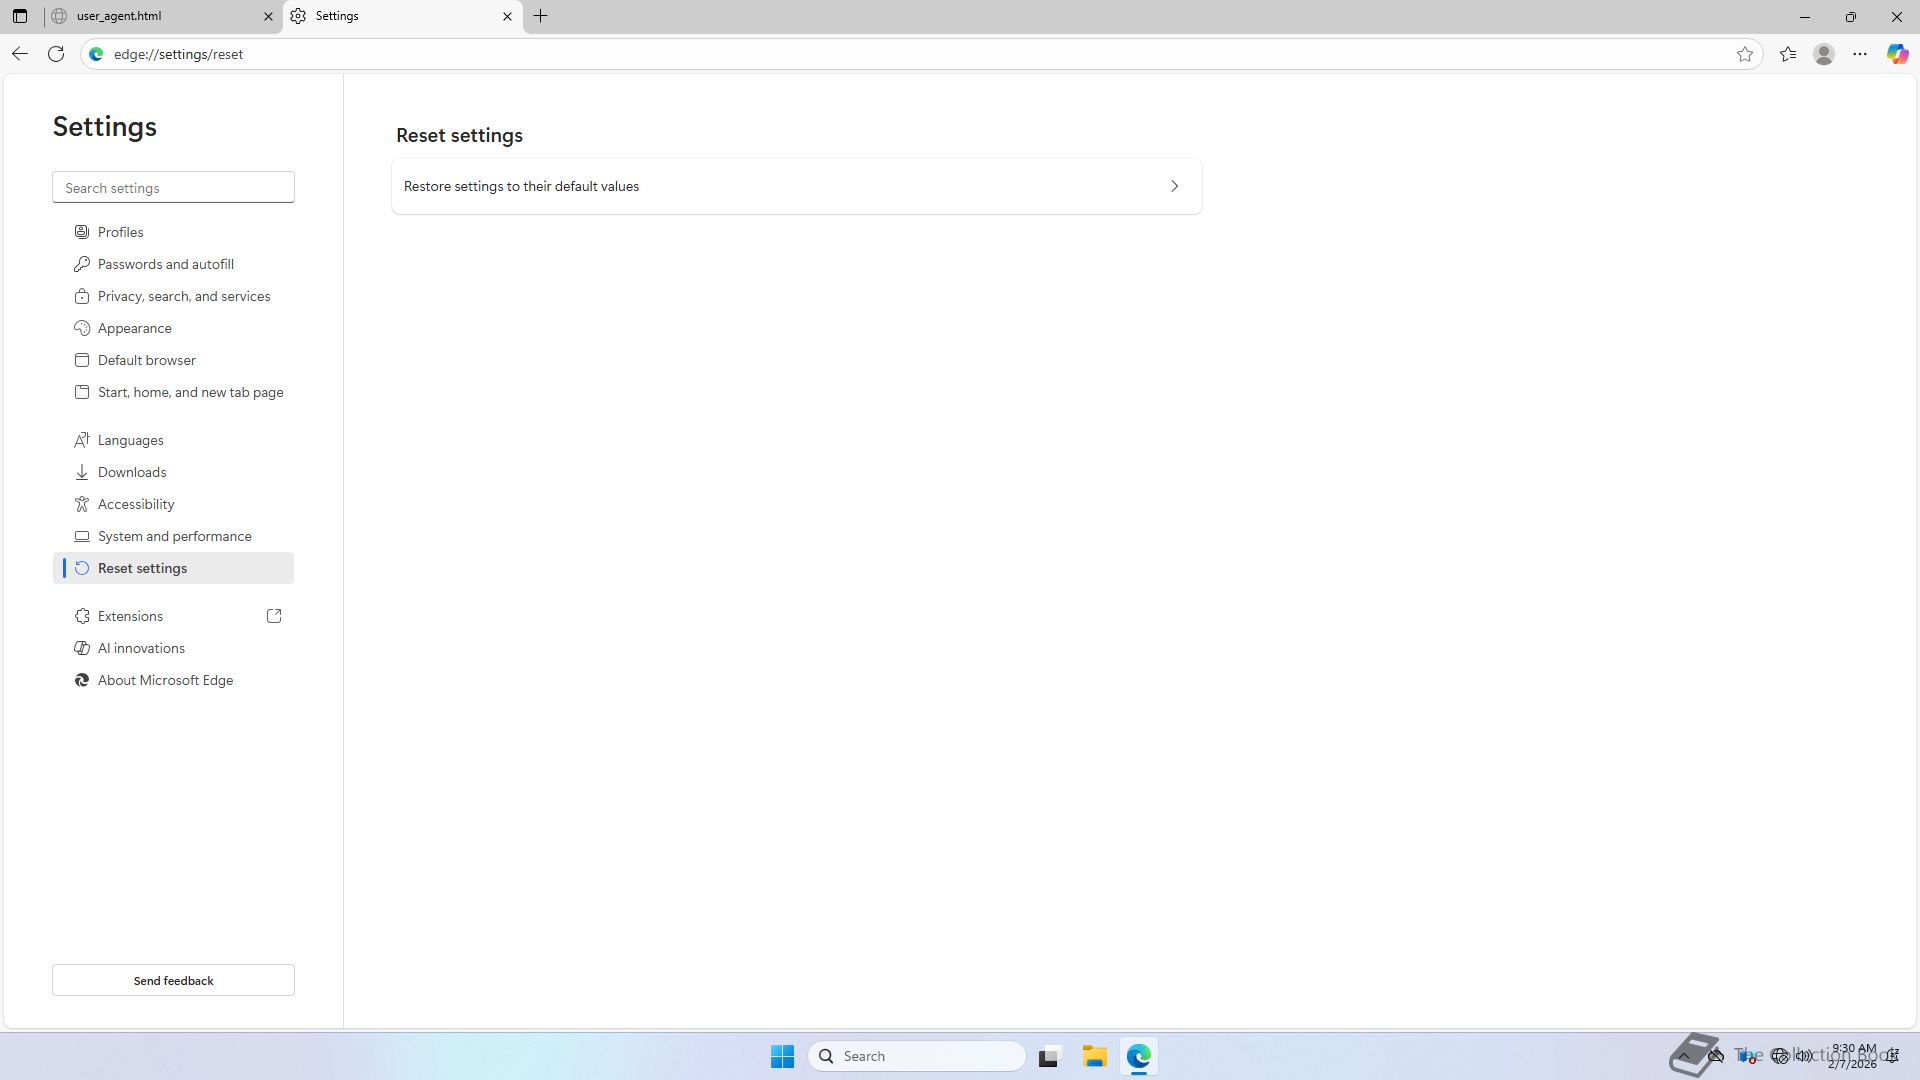Open the Settings and more menu (three dots)

tap(1860, 54)
